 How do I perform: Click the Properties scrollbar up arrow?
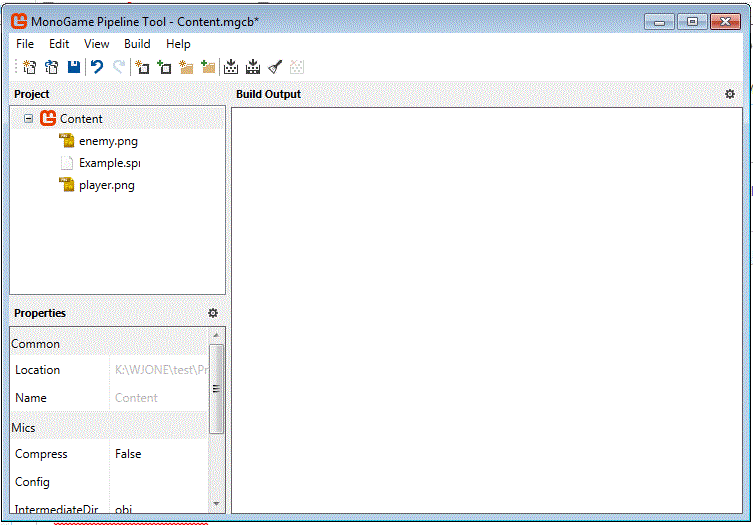[216, 335]
